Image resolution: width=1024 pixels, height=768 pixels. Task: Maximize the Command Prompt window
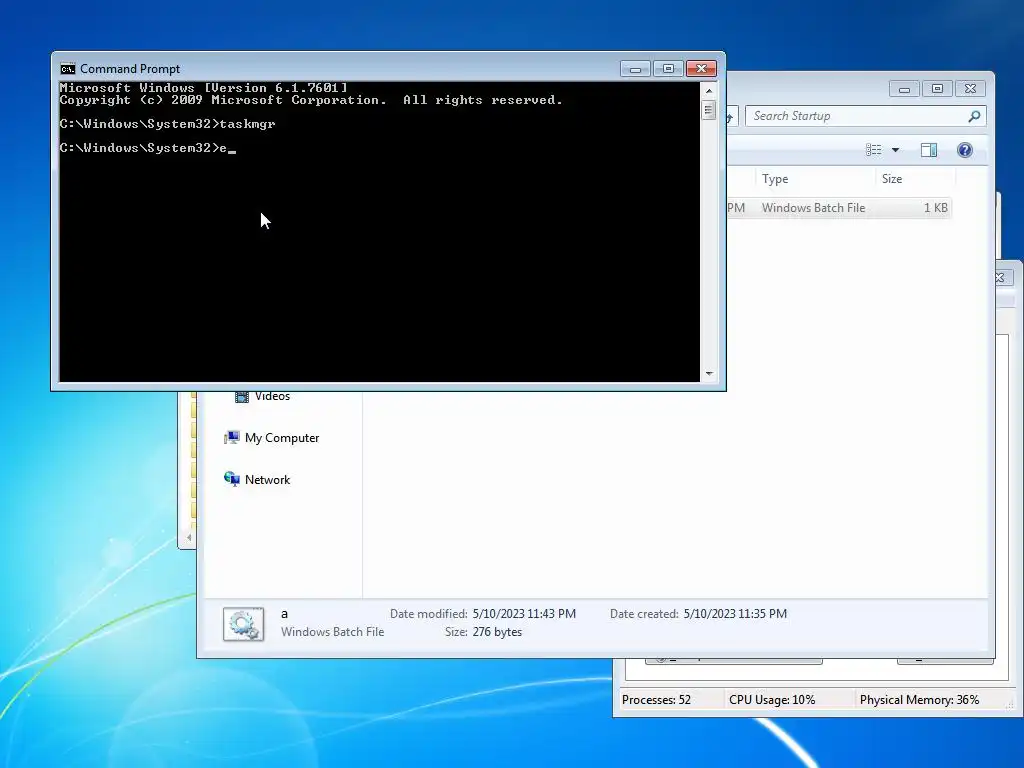pyautogui.click(x=668, y=69)
